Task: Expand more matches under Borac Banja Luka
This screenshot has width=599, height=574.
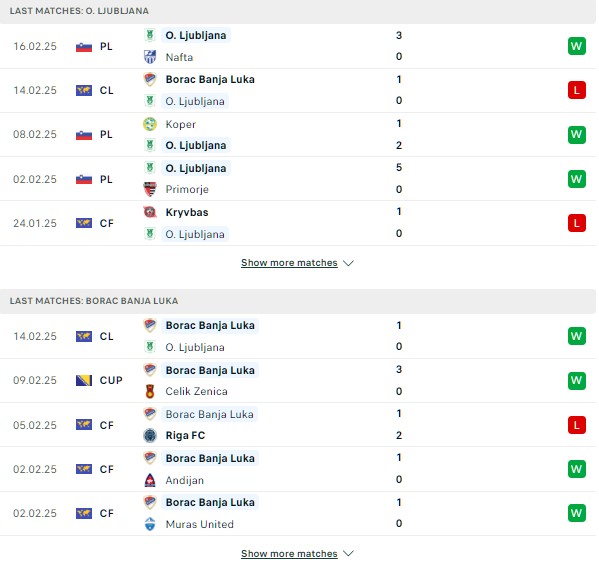Action: pyautogui.click(x=289, y=553)
